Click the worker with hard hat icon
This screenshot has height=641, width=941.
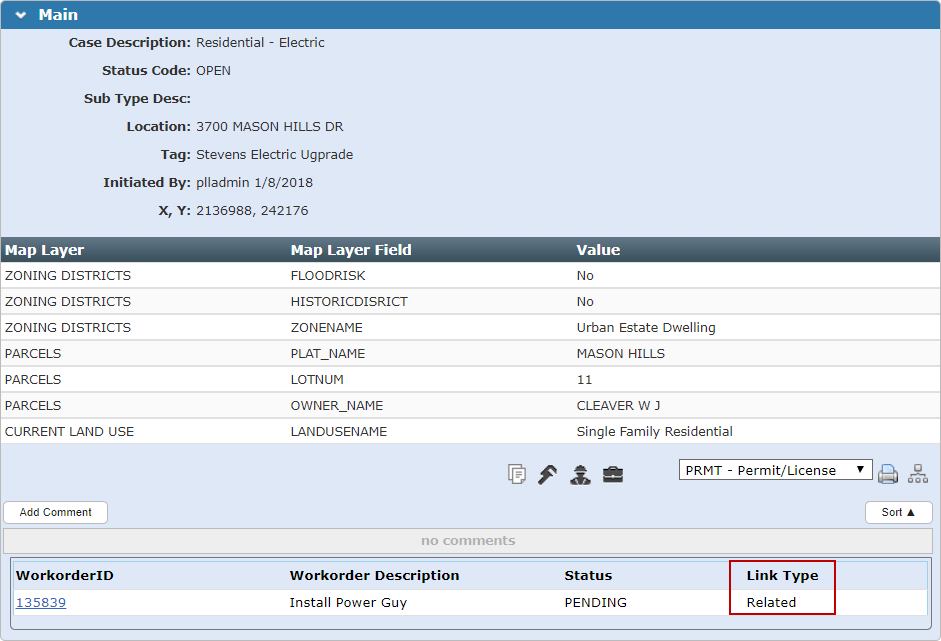coord(580,474)
